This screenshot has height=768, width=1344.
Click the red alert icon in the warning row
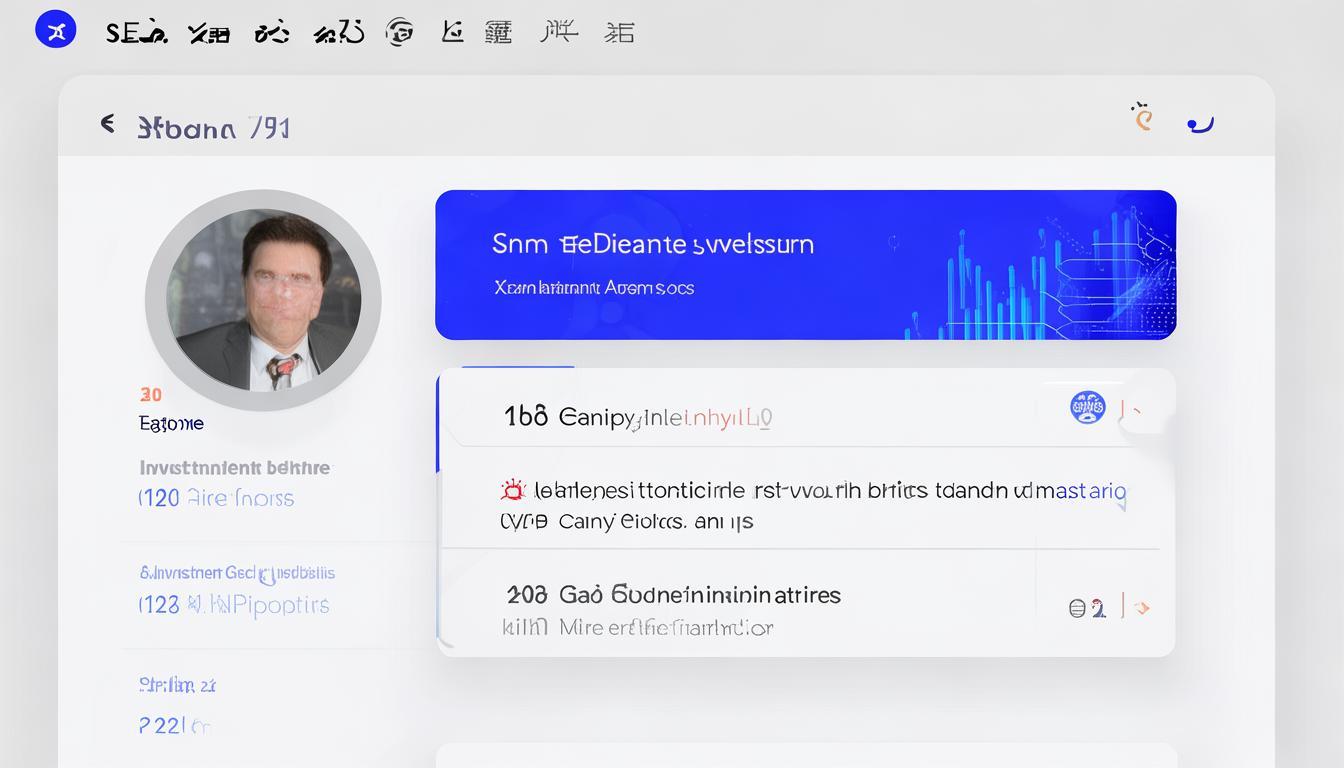pos(513,489)
